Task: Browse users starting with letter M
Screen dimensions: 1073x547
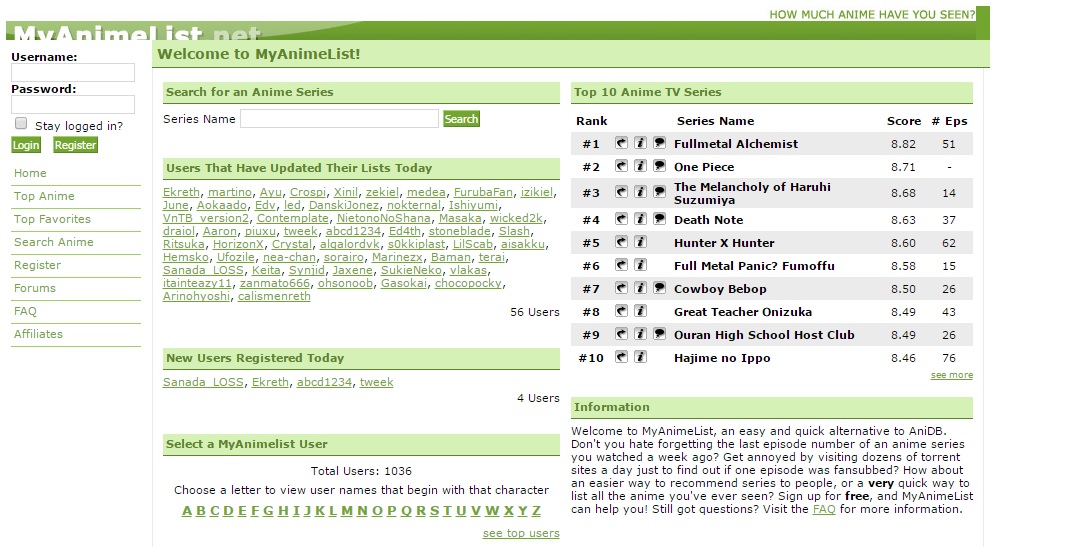Action: click(x=347, y=511)
